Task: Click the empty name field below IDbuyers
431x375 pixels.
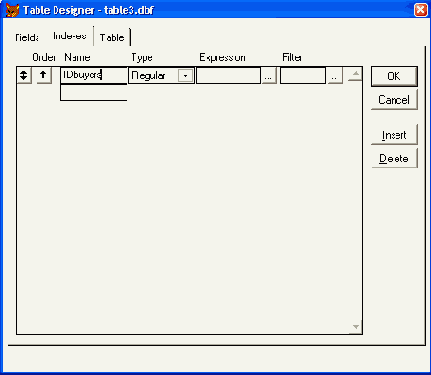Action: click(x=94, y=92)
